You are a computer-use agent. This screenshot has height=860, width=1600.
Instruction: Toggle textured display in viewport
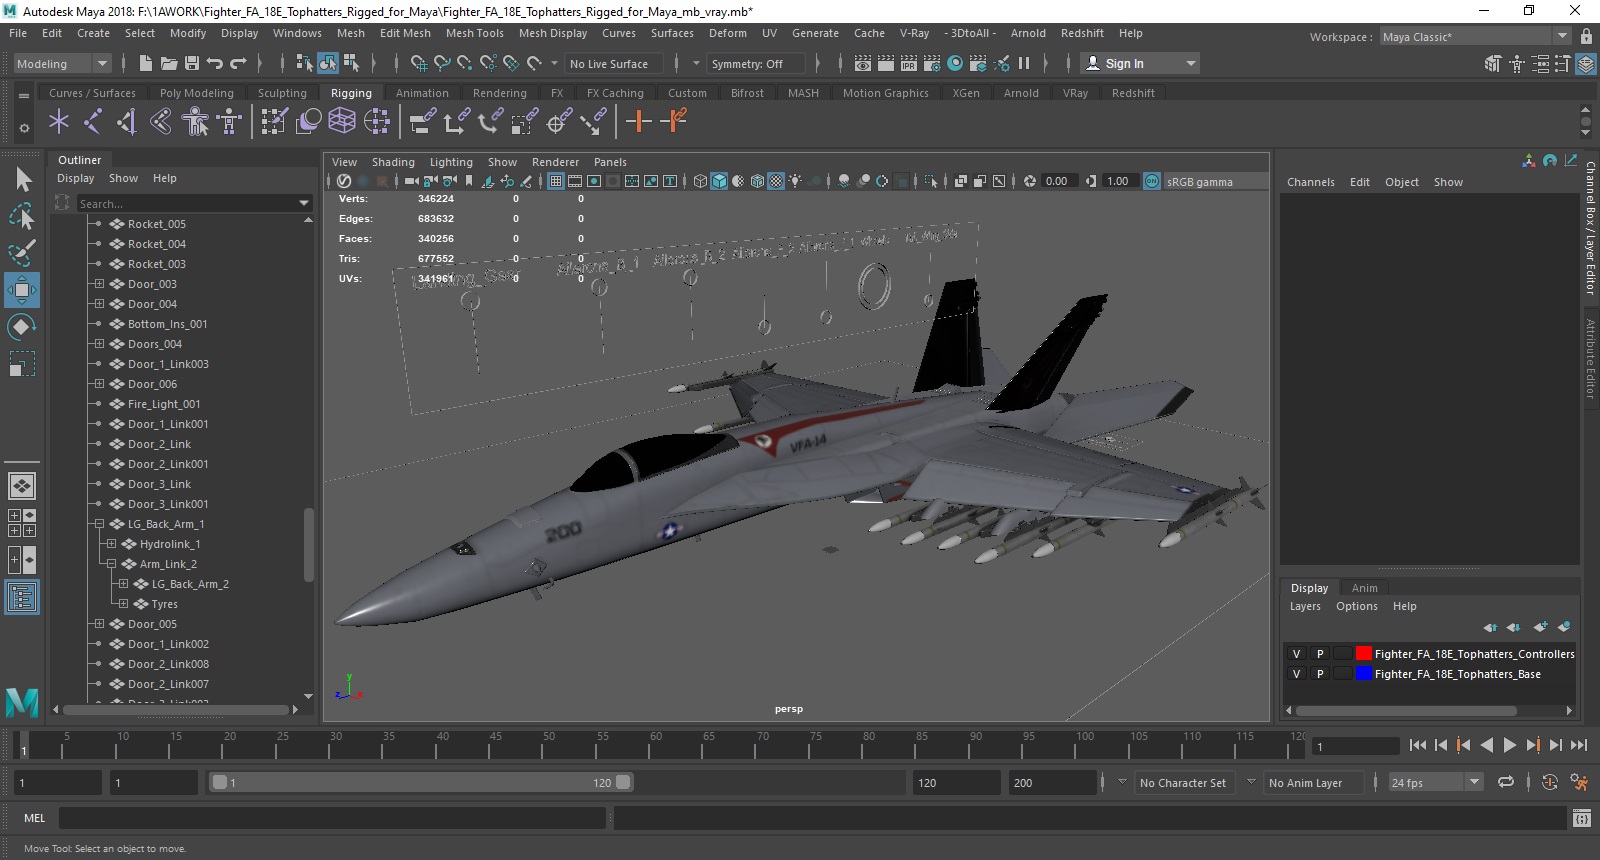click(776, 181)
